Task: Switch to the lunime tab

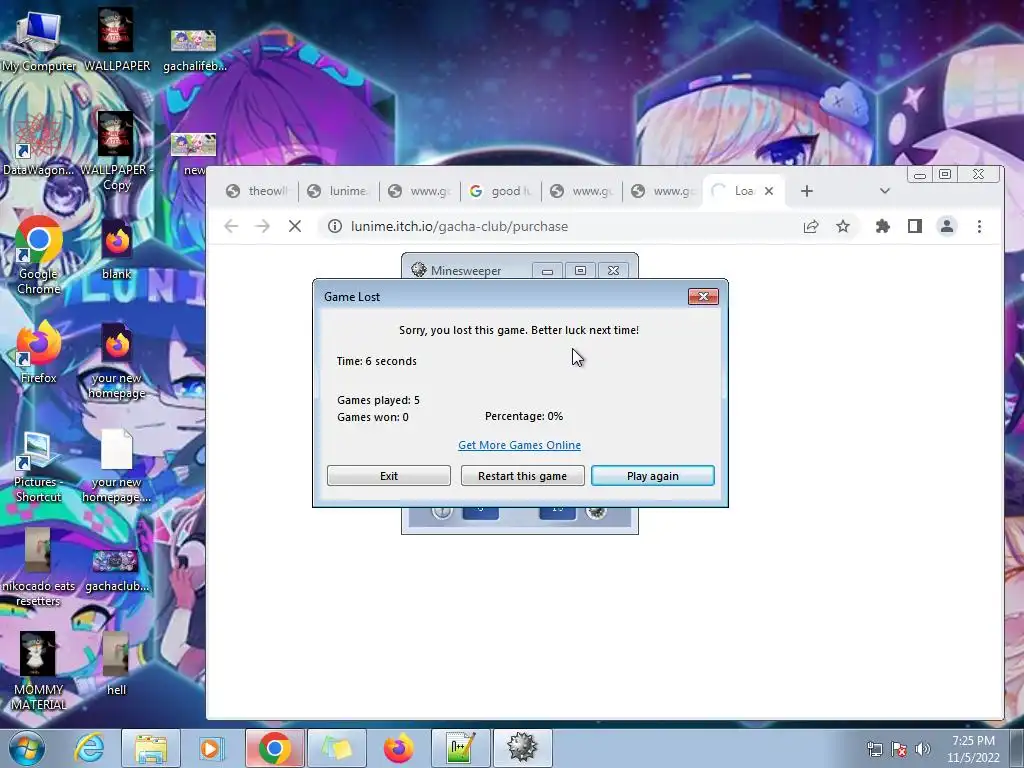Action: tap(338, 191)
